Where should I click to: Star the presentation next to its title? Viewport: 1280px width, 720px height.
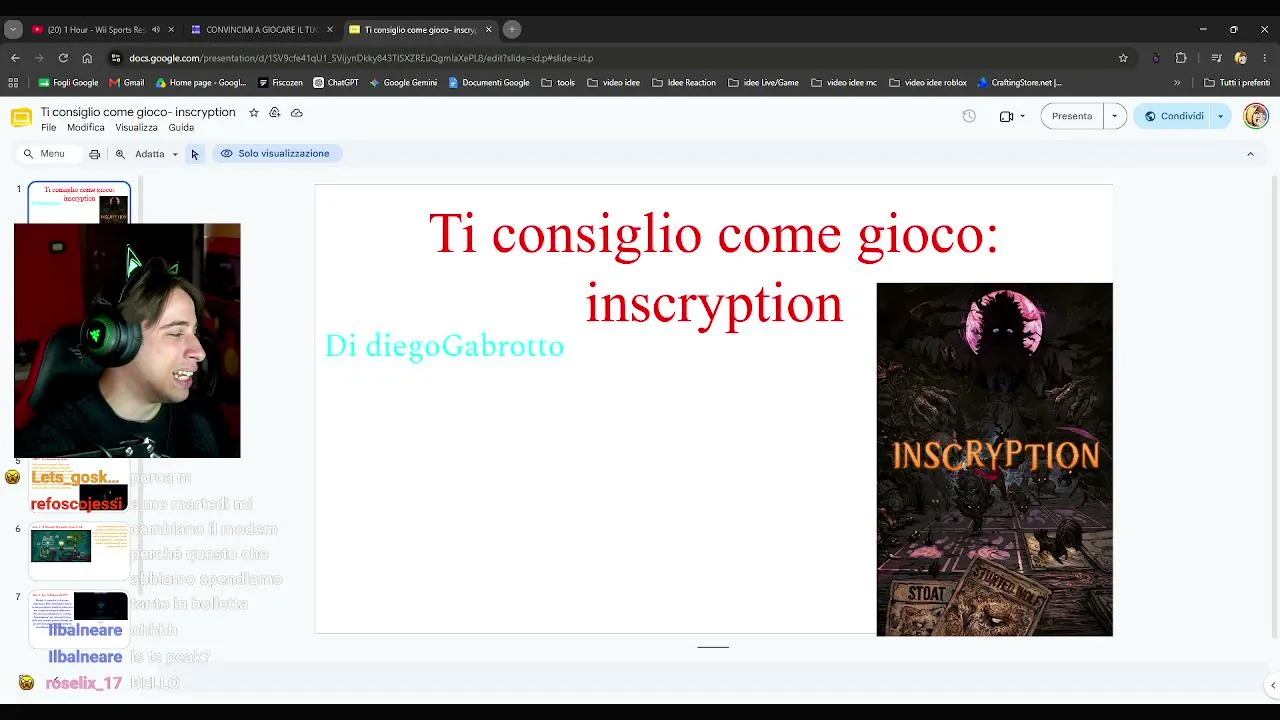point(254,113)
